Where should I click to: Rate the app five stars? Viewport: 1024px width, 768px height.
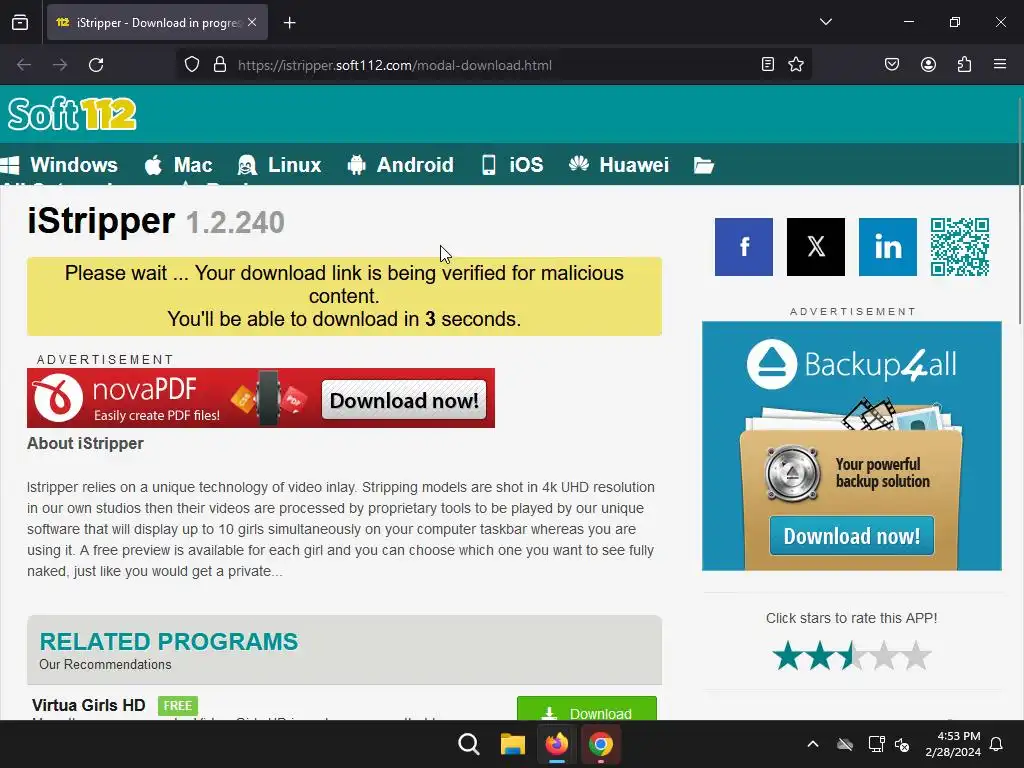pyautogui.click(x=916, y=656)
